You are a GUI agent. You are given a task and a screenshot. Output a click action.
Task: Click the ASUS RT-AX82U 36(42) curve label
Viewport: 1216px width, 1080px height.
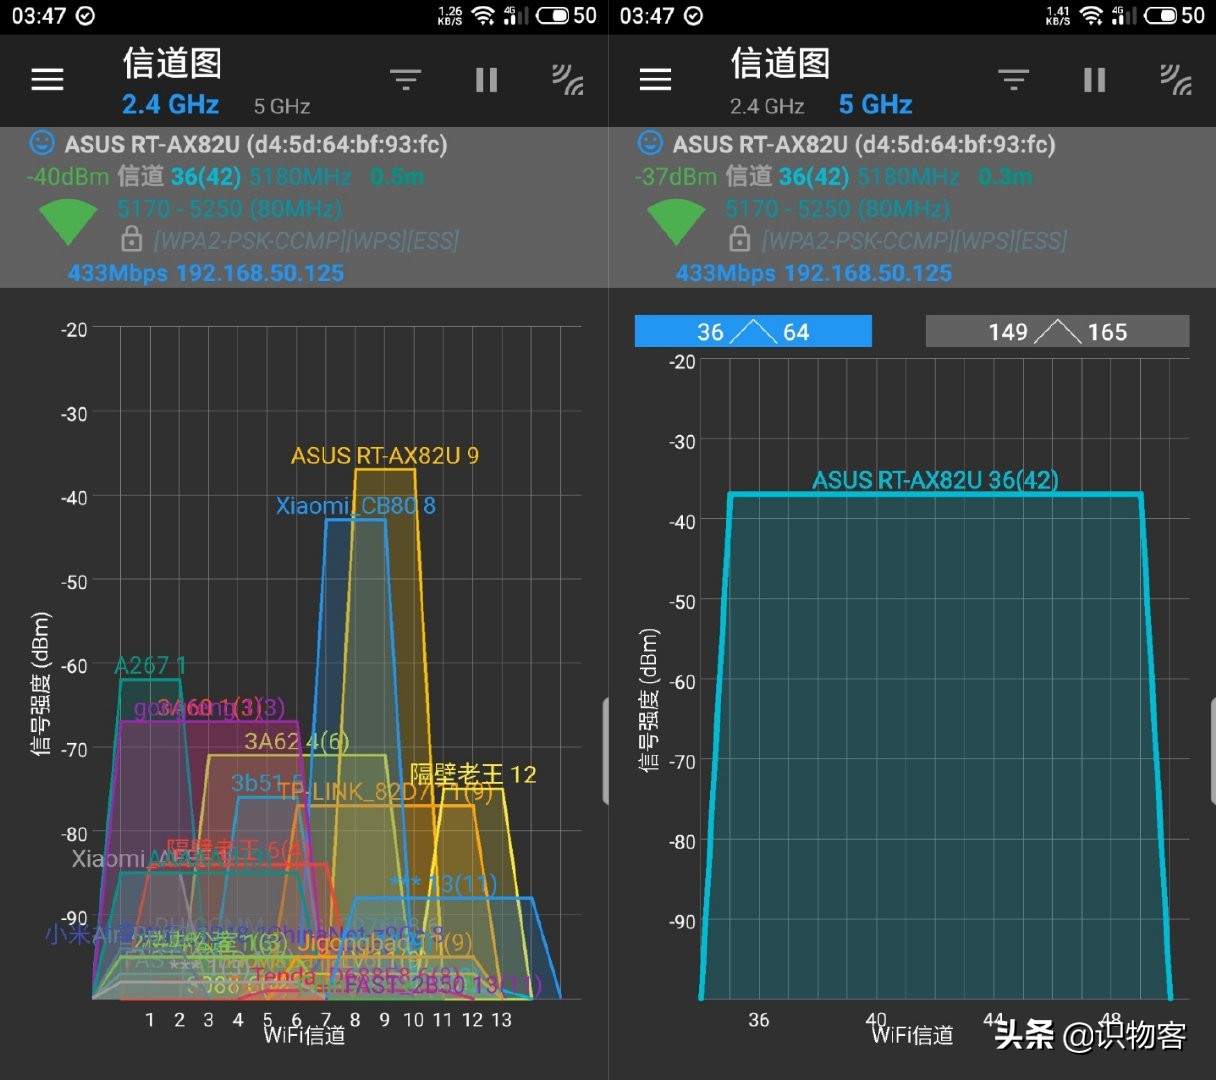click(x=935, y=481)
